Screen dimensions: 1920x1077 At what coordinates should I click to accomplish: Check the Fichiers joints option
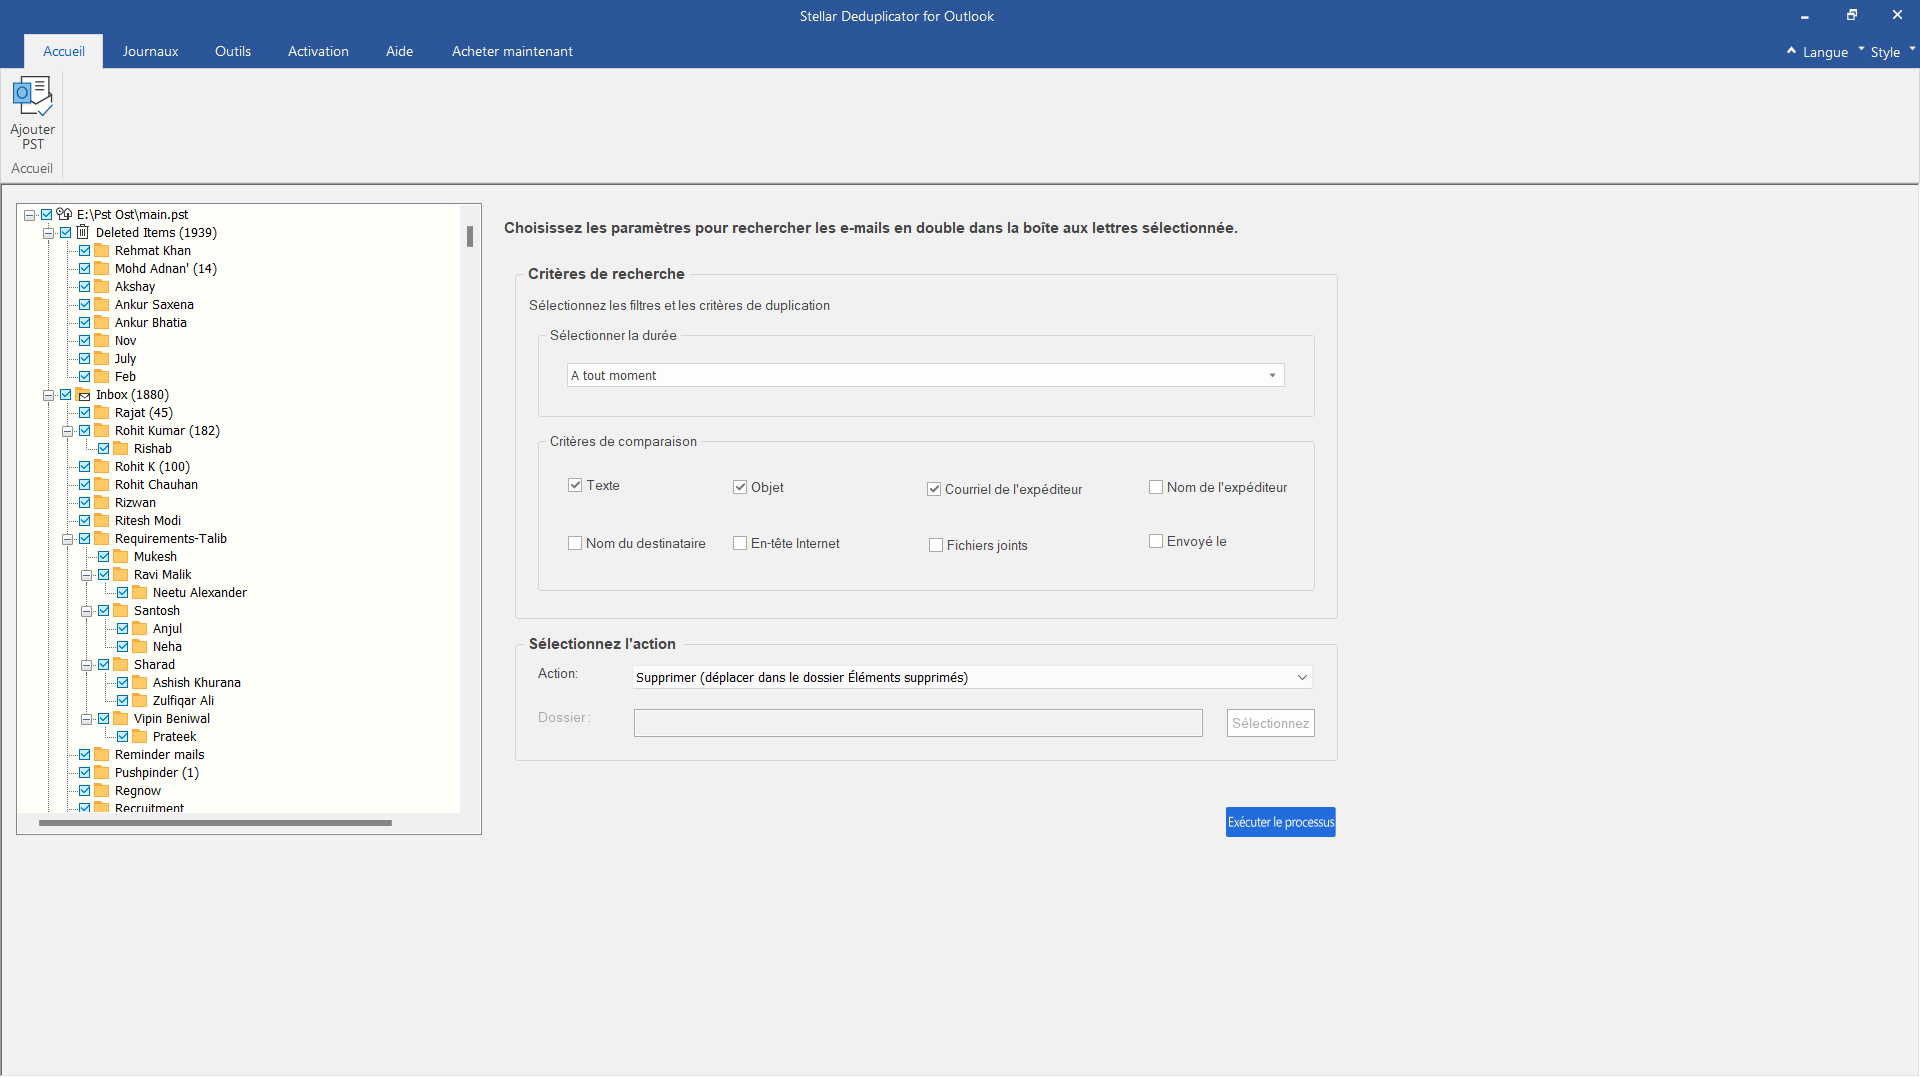(936, 545)
